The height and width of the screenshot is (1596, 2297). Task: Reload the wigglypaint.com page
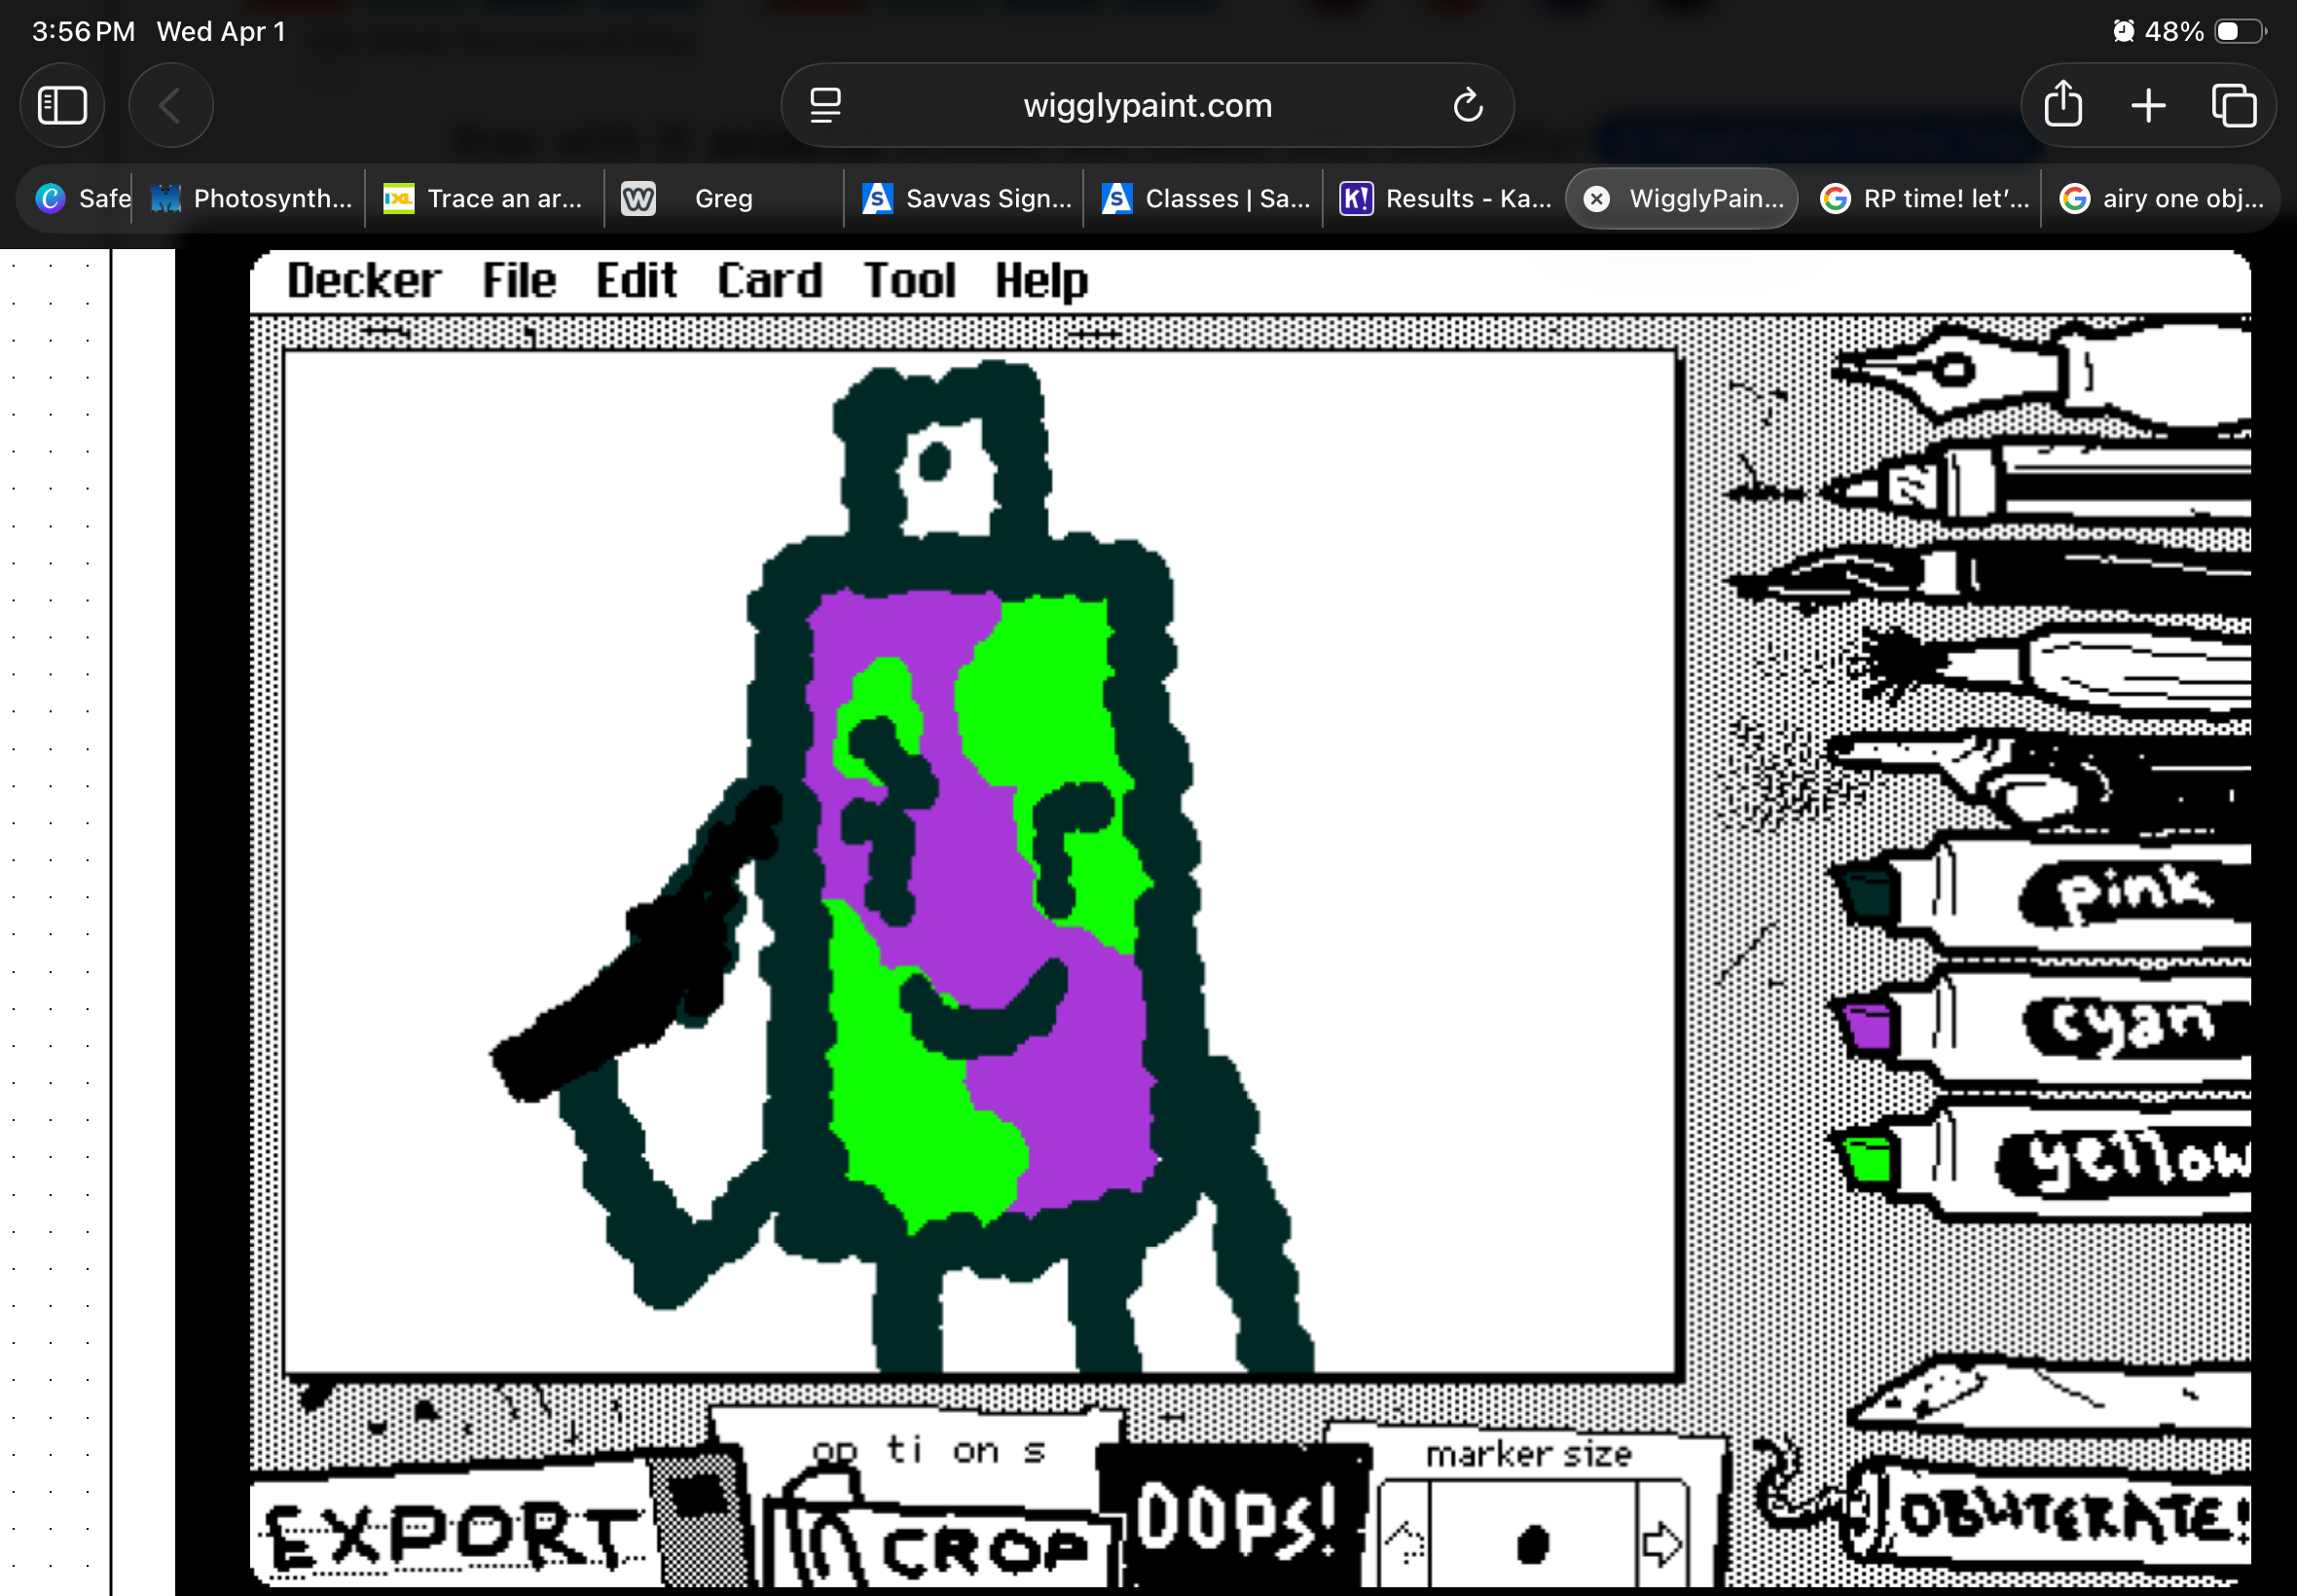[x=1466, y=104]
